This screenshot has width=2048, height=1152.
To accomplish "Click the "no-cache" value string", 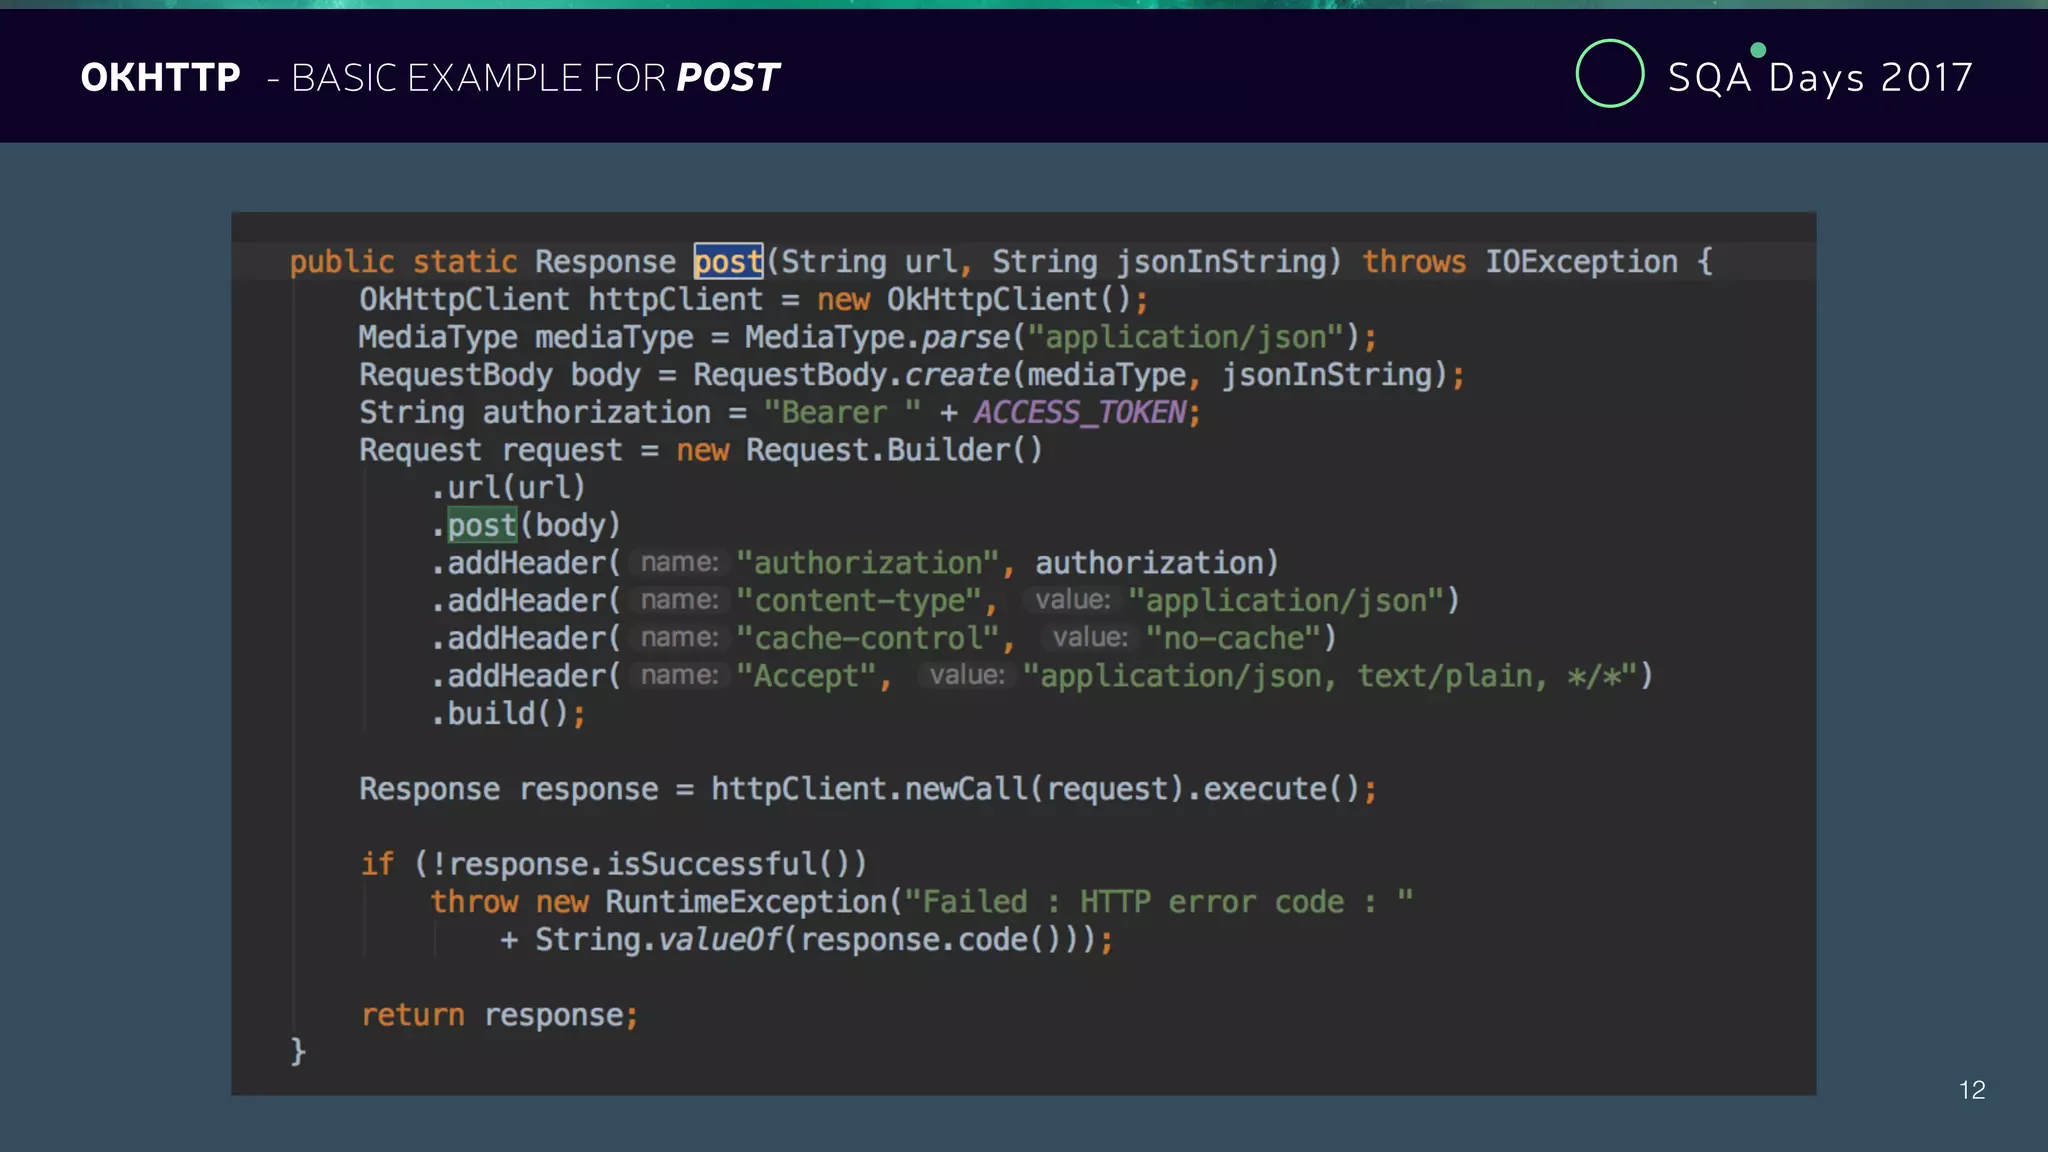I will (x=1234, y=639).
